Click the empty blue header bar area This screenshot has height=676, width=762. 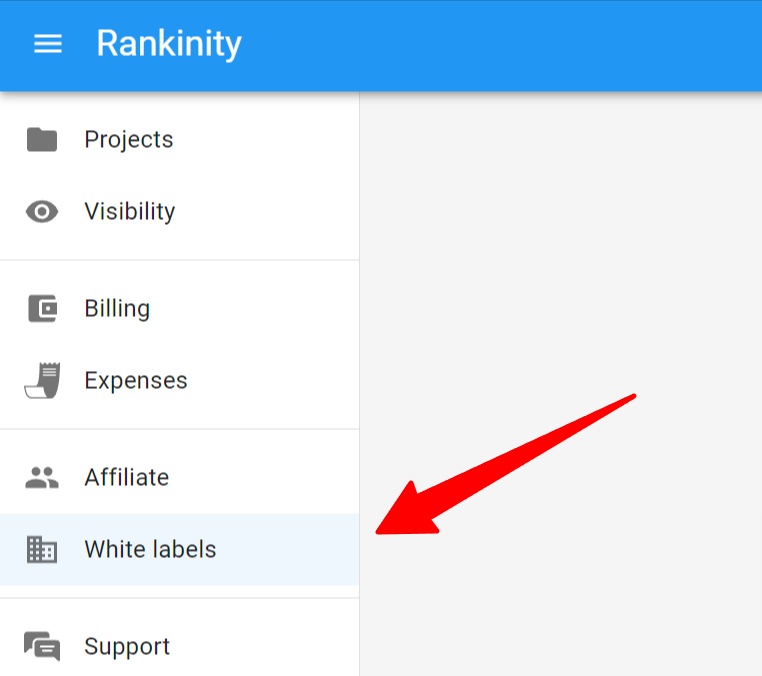(501, 45)
